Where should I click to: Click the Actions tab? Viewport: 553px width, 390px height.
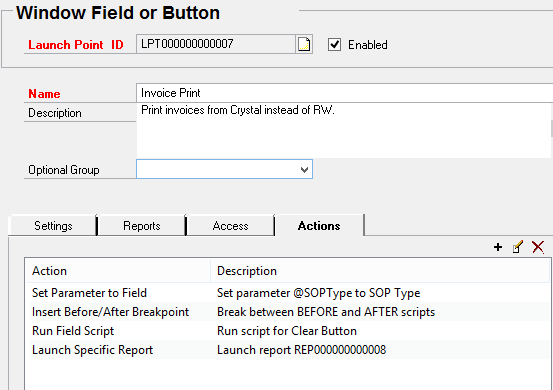(319, 225)
